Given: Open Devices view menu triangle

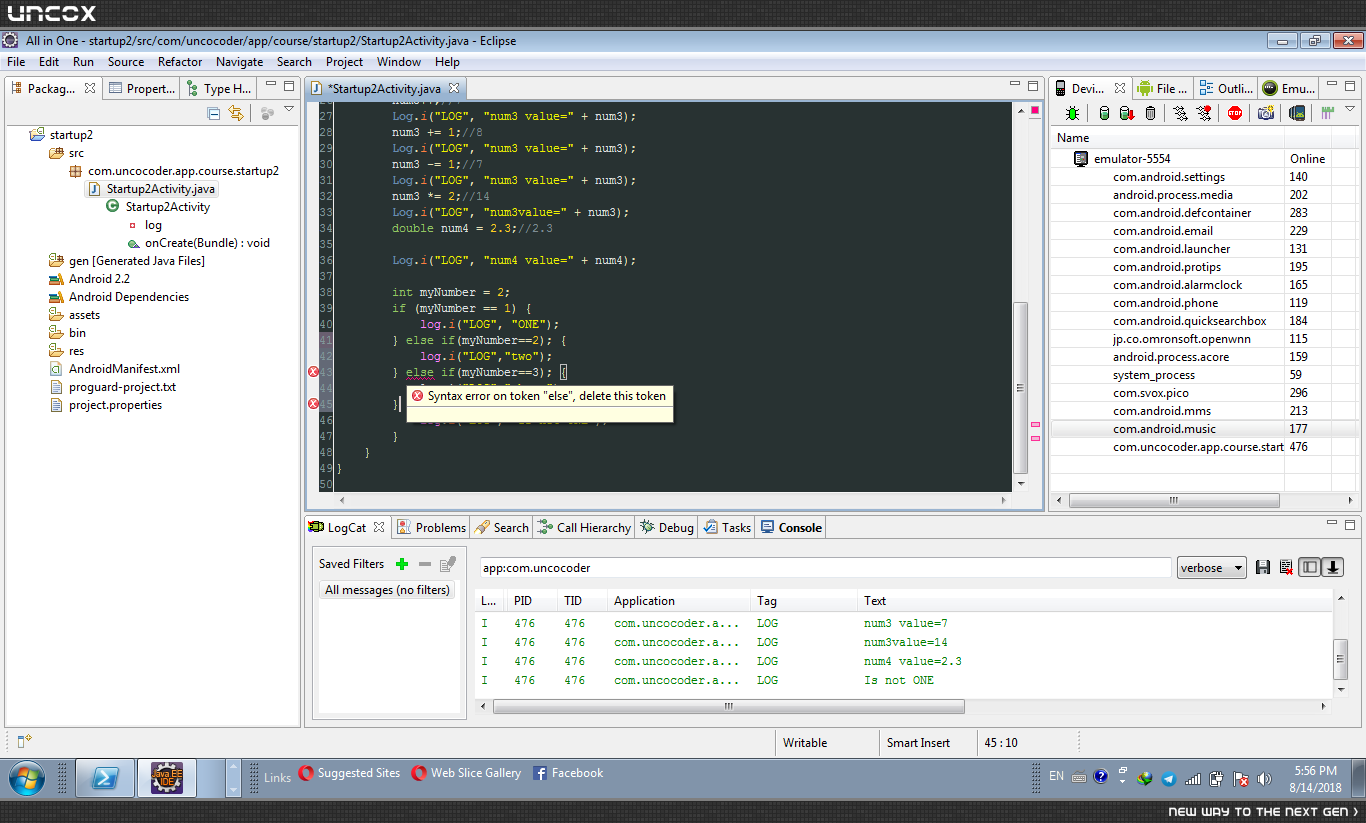Looking at the screenshot, I should [1350, 109].
